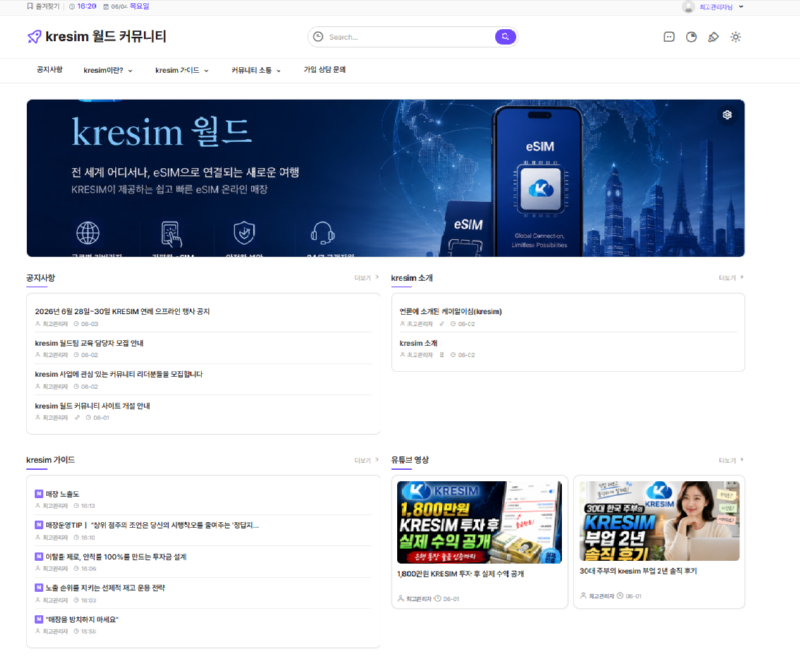Image resolution: width=800 pixels, height=658 pixels.
Task: Toggle the sun theme icon
Action: pyautogui.click(x=735, y=37)
